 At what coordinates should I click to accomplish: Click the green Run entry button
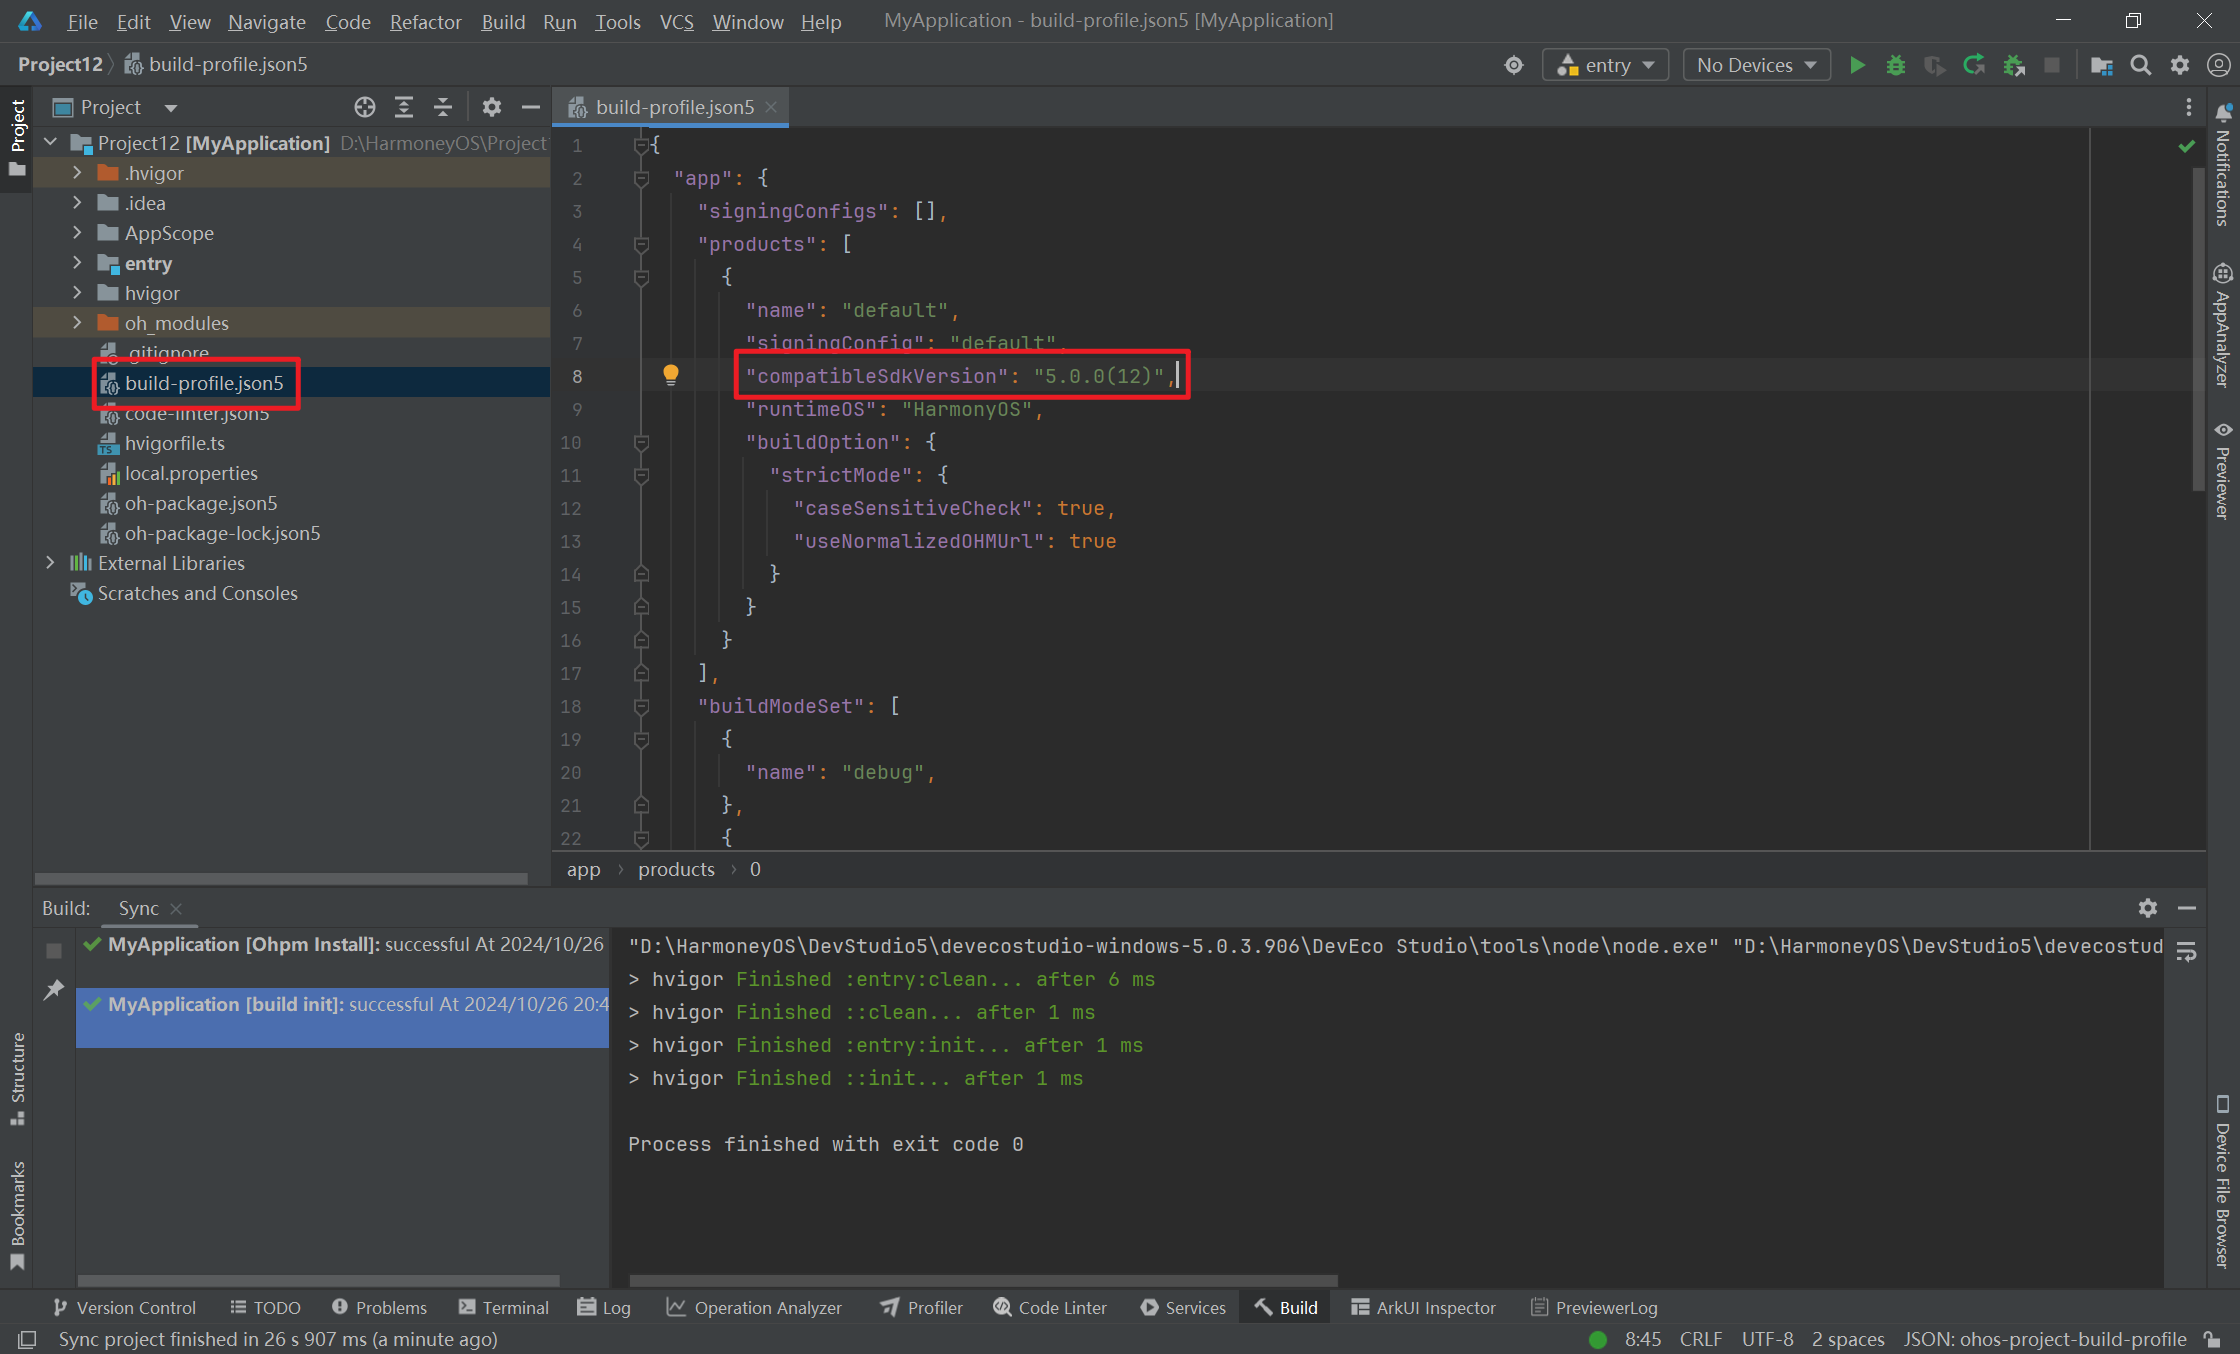(1857, 65)
